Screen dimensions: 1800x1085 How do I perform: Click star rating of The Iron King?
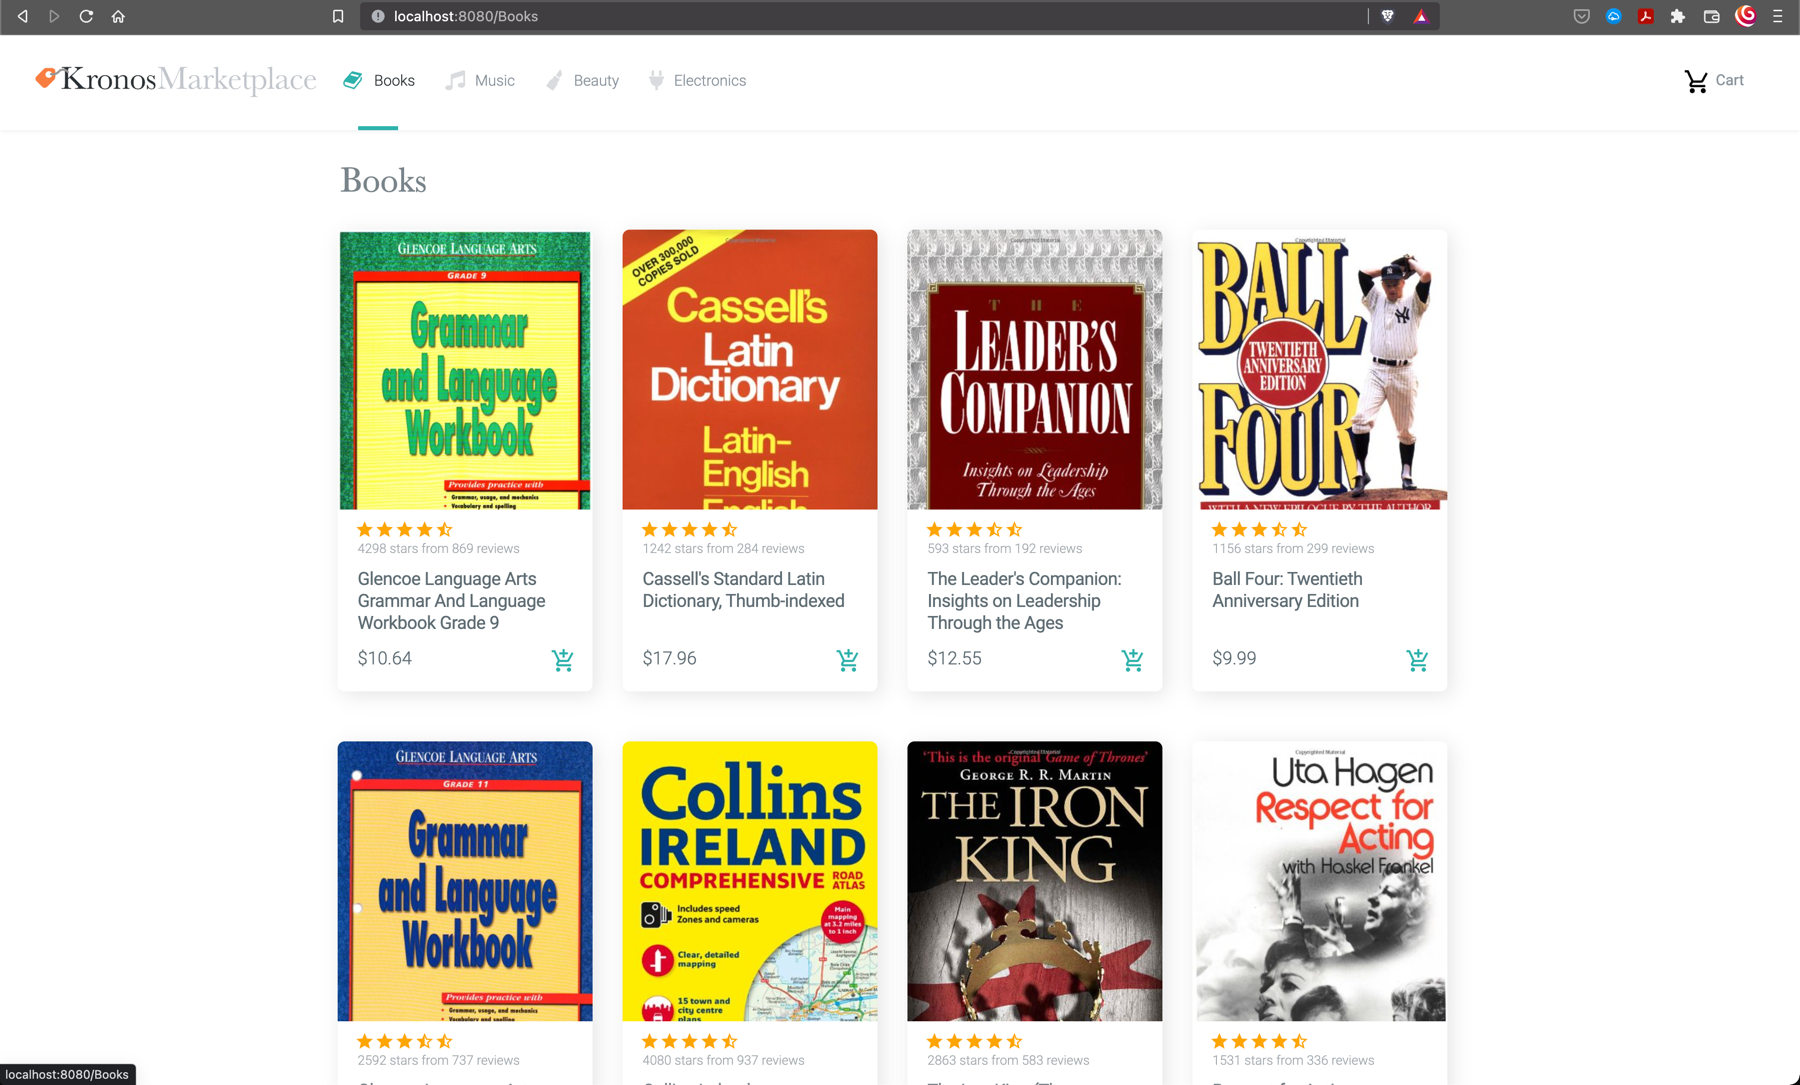coord(975,1042)
